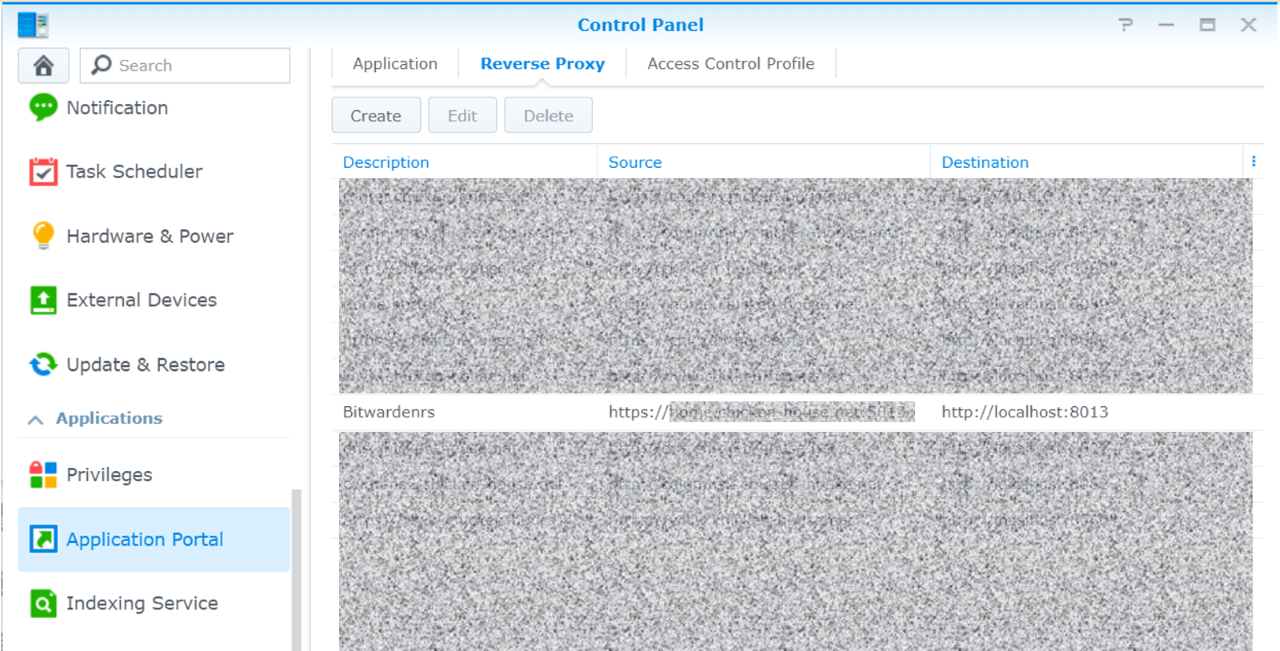Click the Indexing Service search icon
1280x651 pixels.
coord(43,604)
